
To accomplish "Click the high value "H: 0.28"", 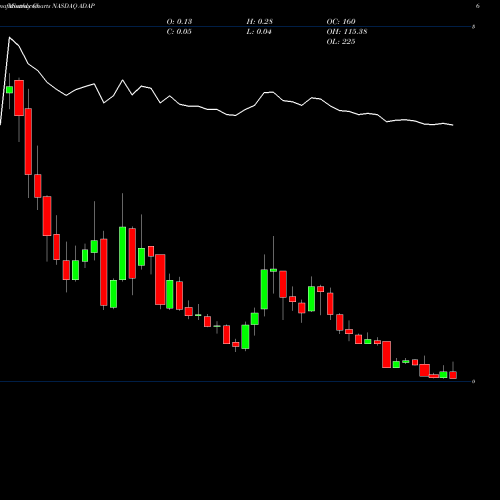I will coord(260,21).
